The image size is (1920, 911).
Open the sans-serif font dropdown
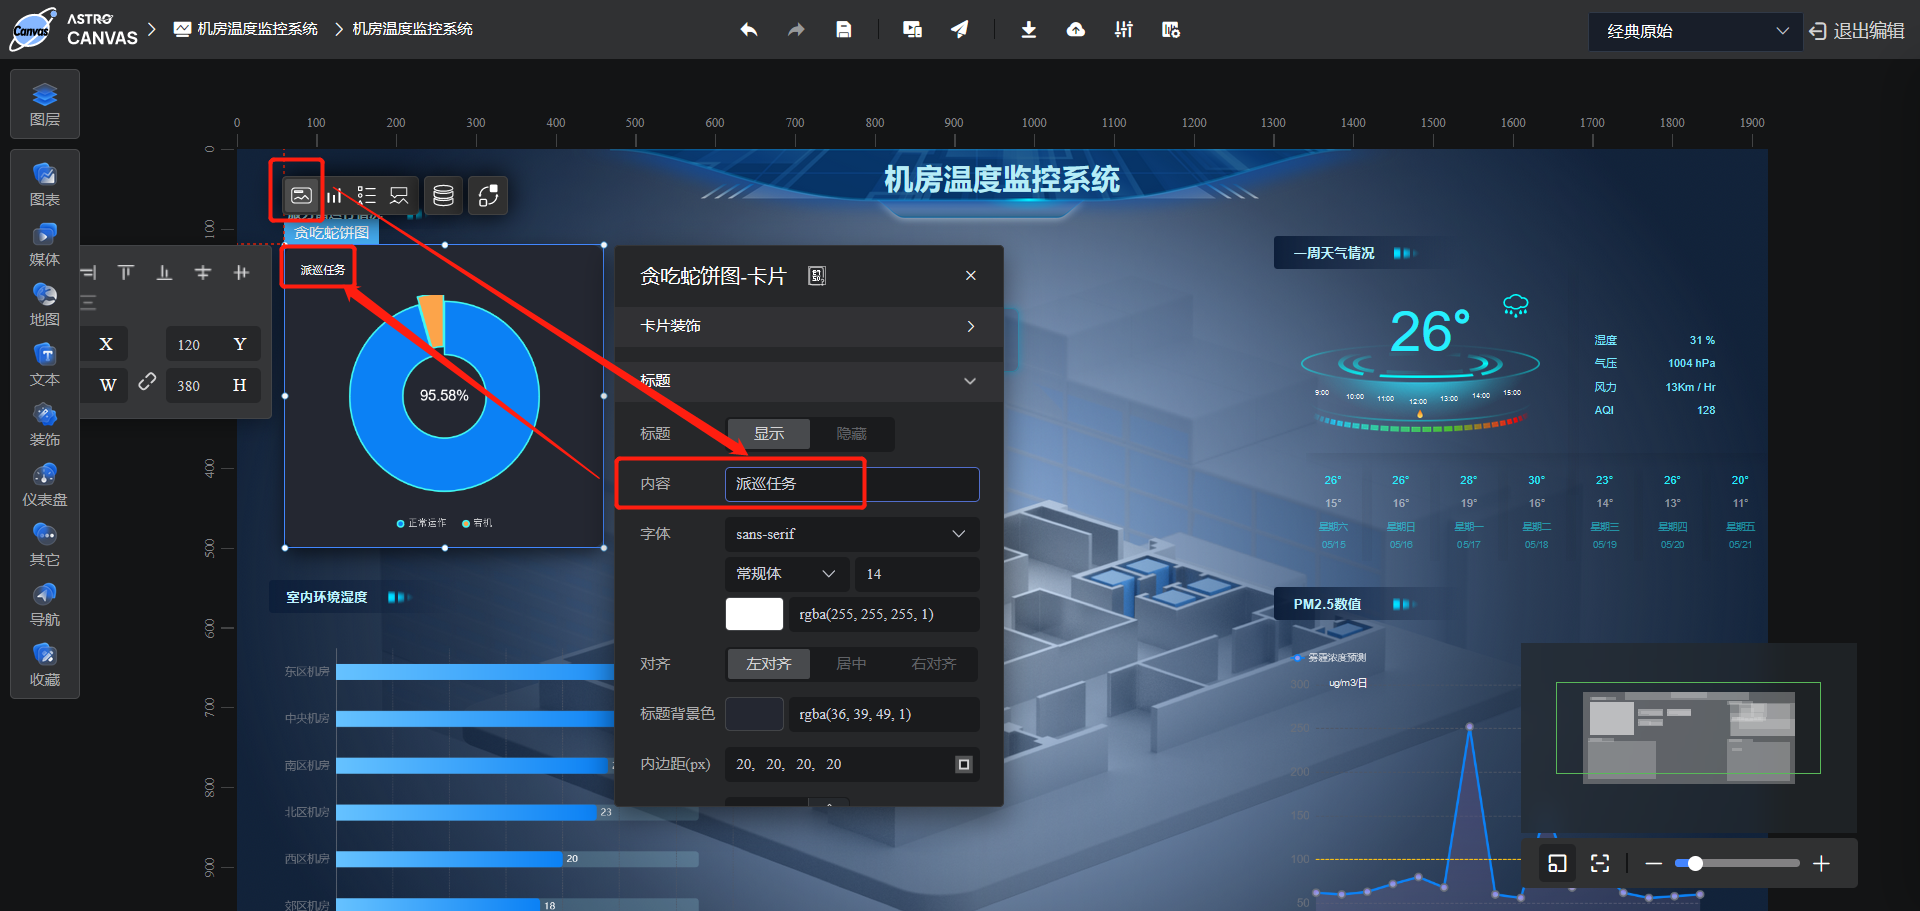(851, 534)
